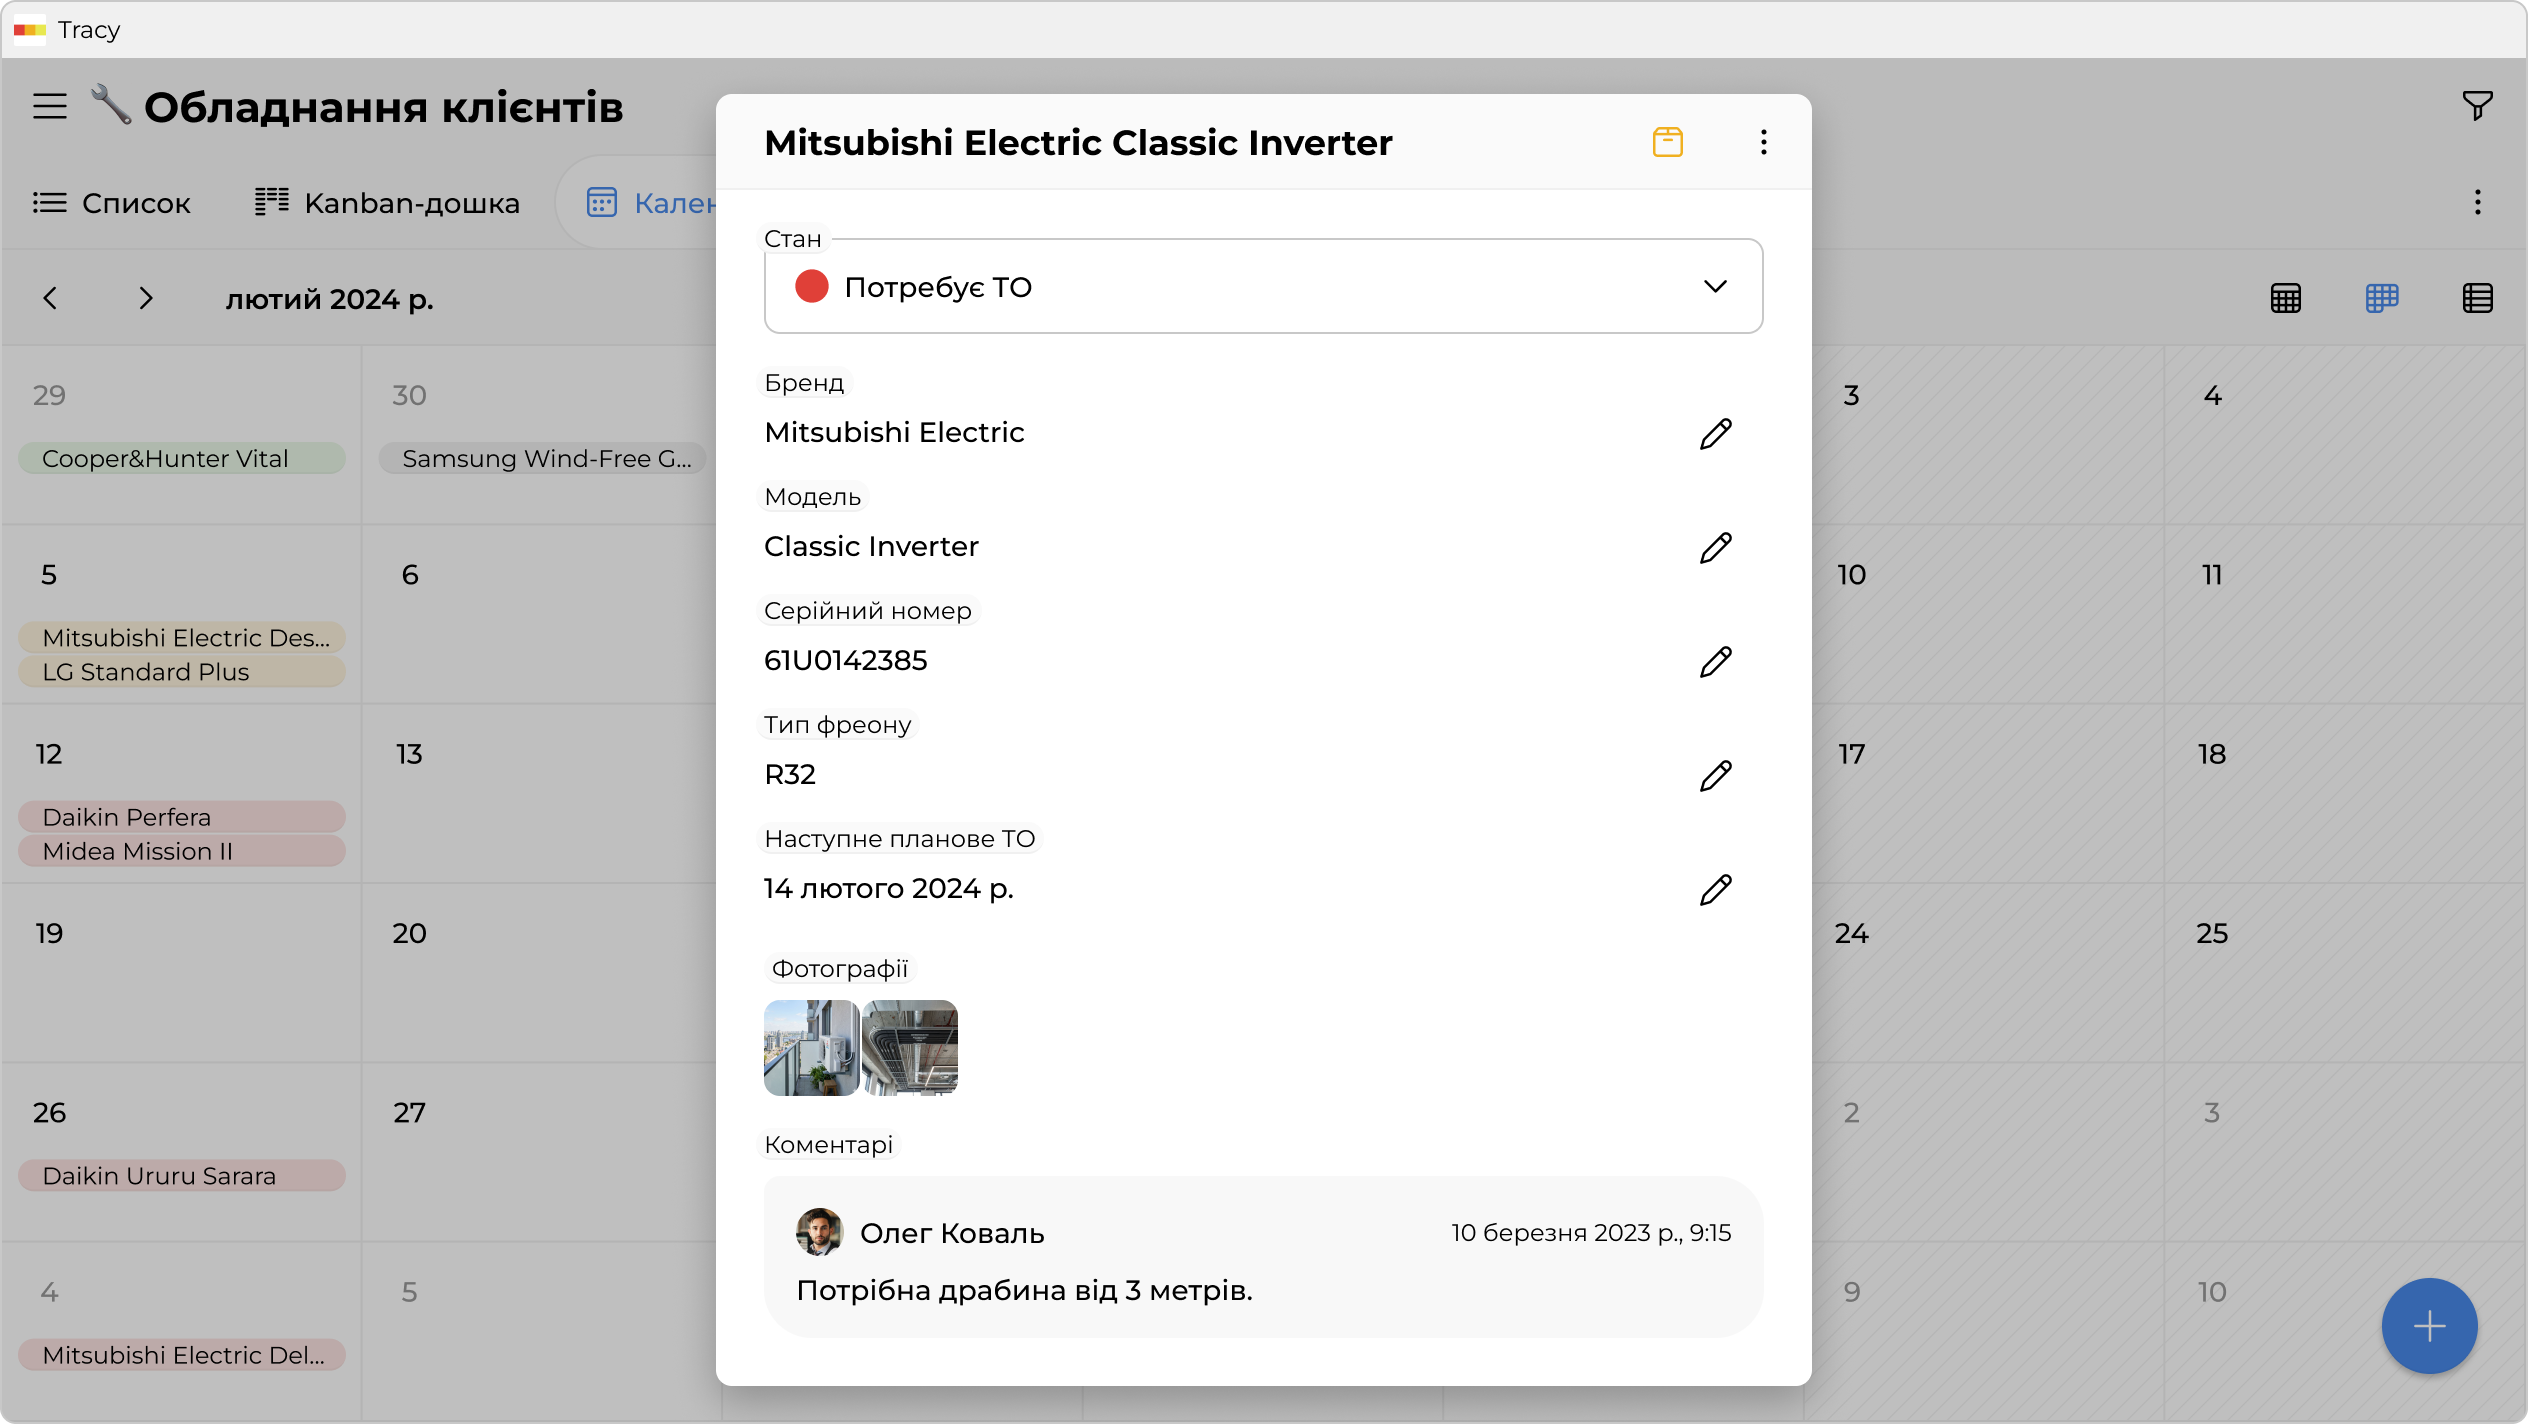
Task: Click the red Потребує ТО status dot
Action: tap(811, 287)
